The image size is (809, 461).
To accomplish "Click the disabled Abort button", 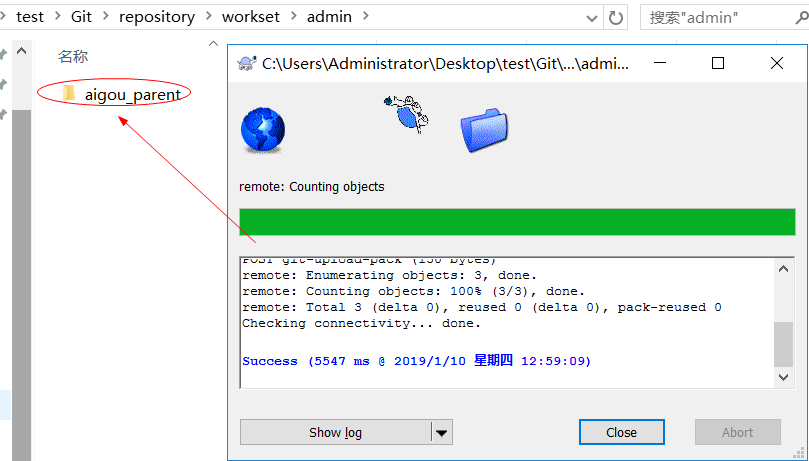I will (737, 432).
